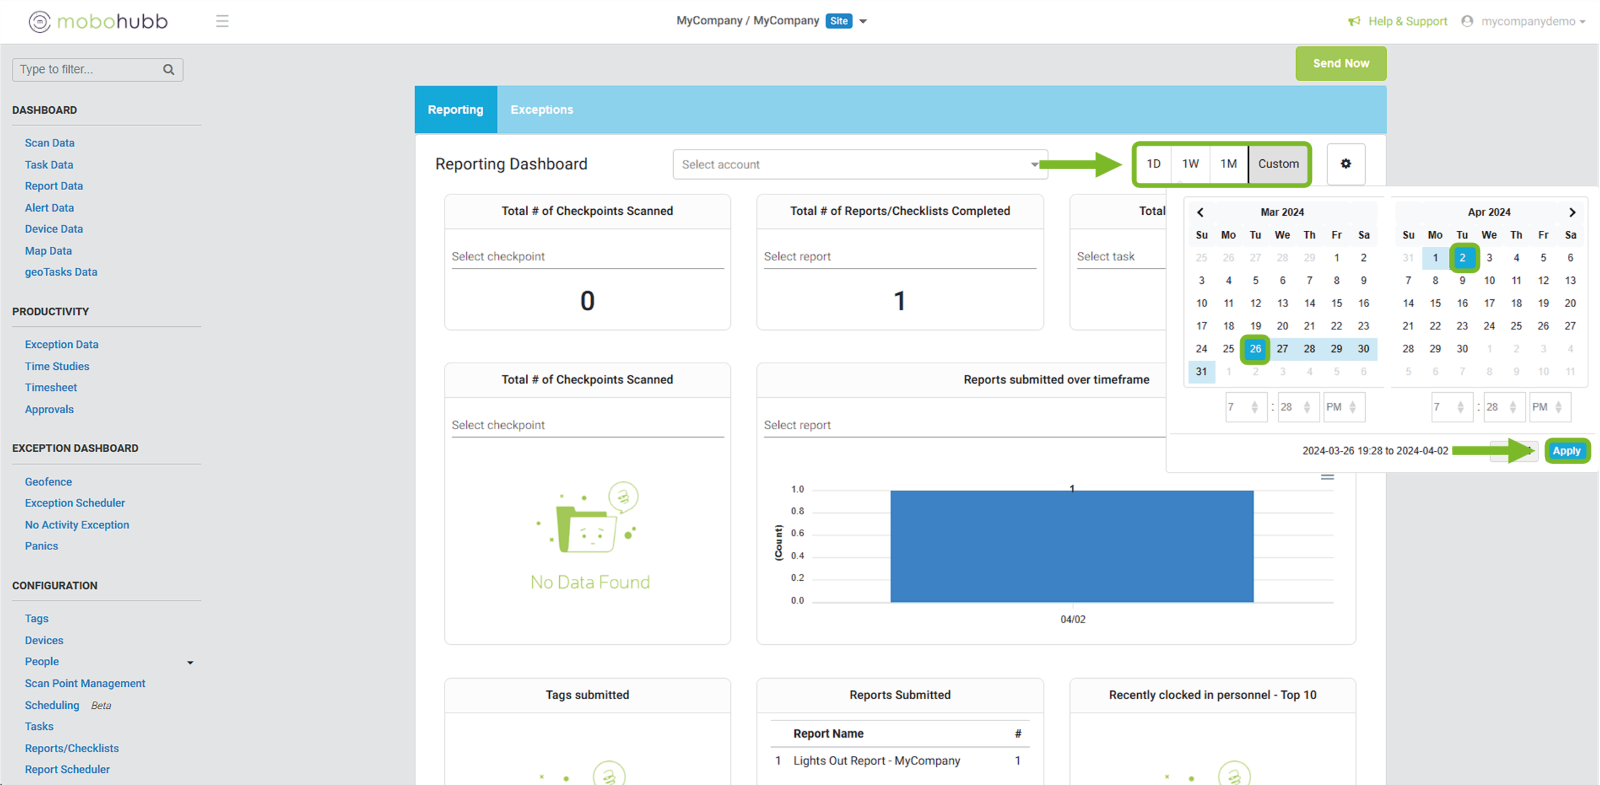Screen dimensions: 1600x785
Task: Click the search magnifier icon in filter
Action: click(x=169, y=70)
